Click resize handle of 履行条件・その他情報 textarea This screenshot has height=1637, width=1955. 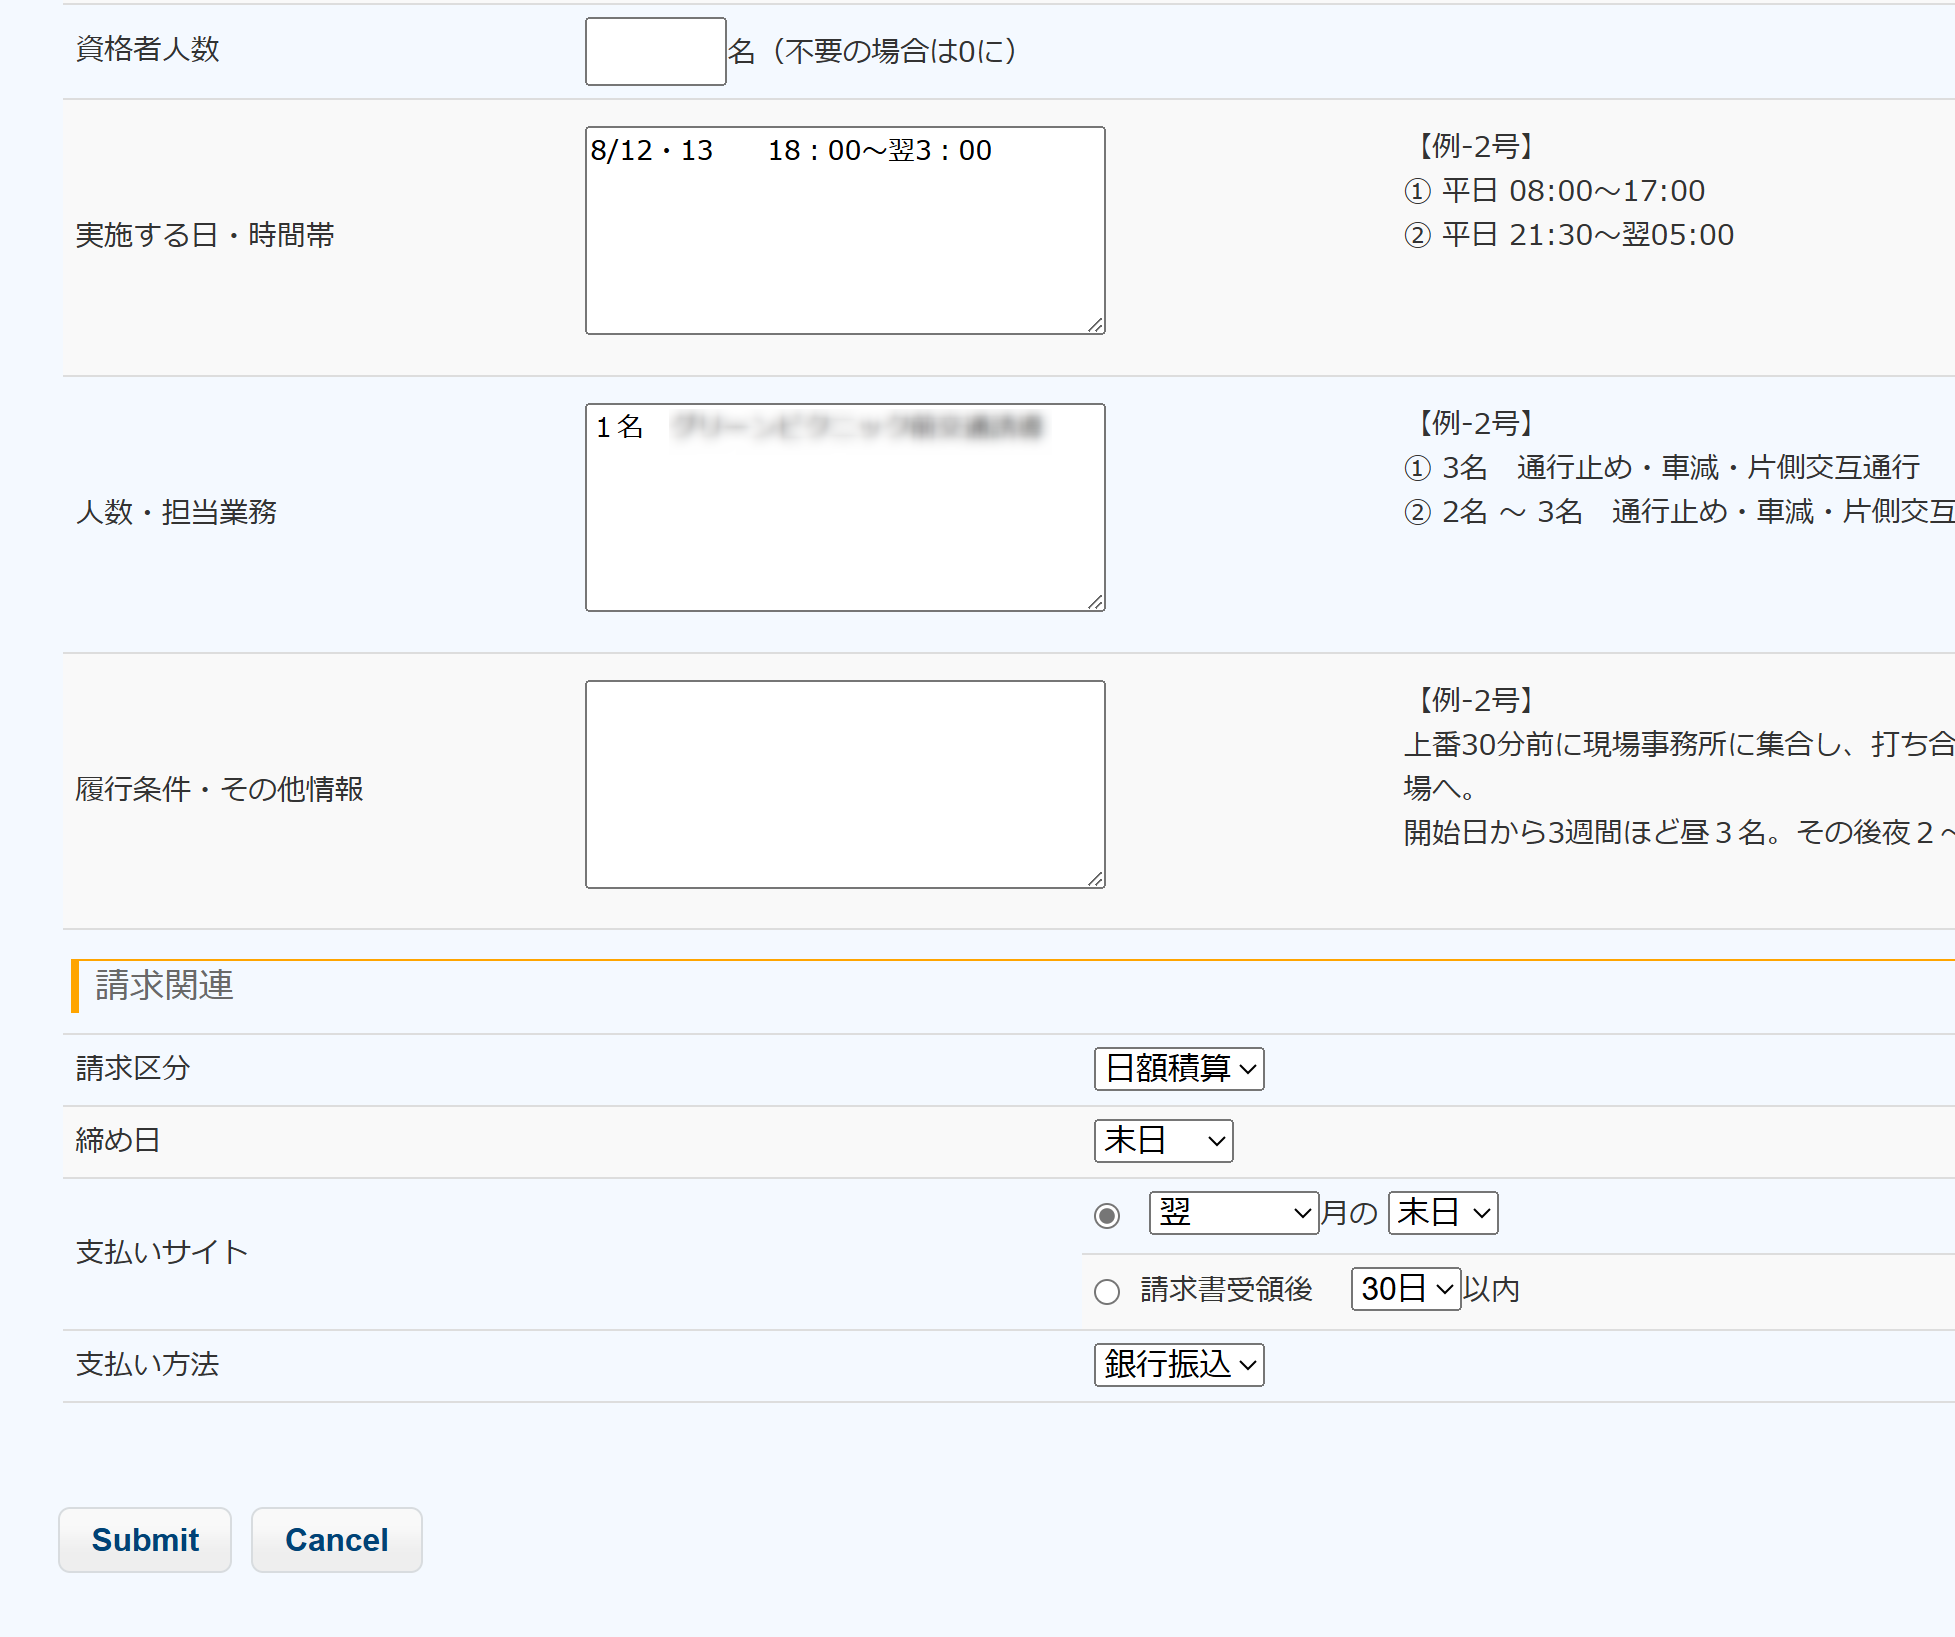(x=1096, y=879)
